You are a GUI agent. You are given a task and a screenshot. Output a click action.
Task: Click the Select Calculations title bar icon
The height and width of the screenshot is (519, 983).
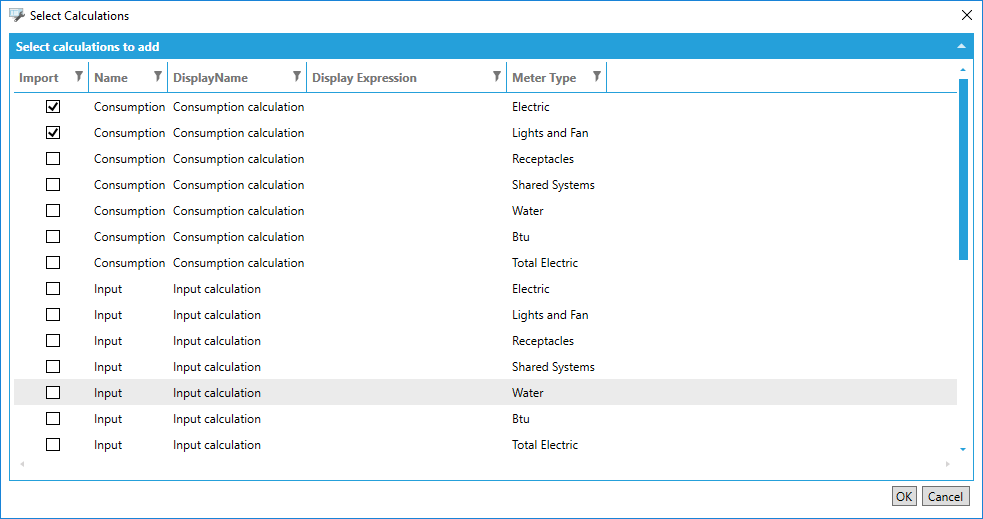[x=16, y=16]
